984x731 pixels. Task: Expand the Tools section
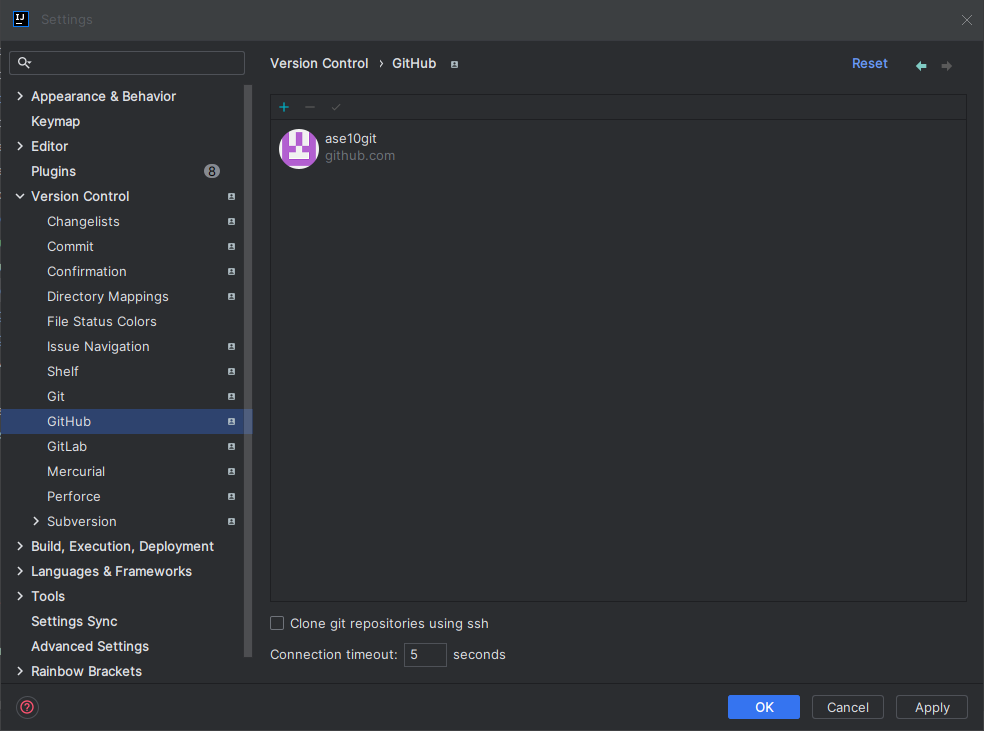coord(19,596)
